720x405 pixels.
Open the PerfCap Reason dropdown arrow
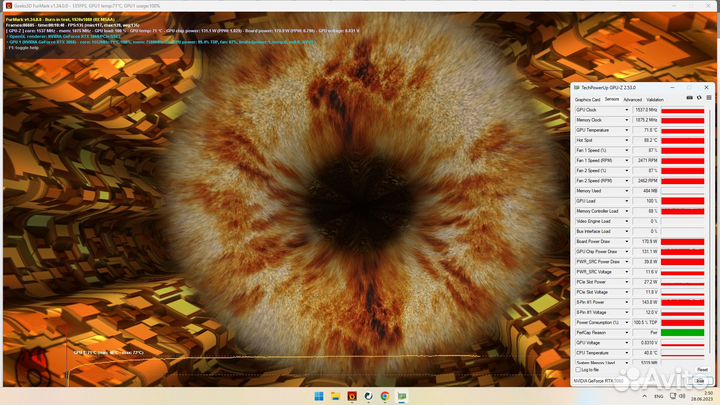pos(628,332)
